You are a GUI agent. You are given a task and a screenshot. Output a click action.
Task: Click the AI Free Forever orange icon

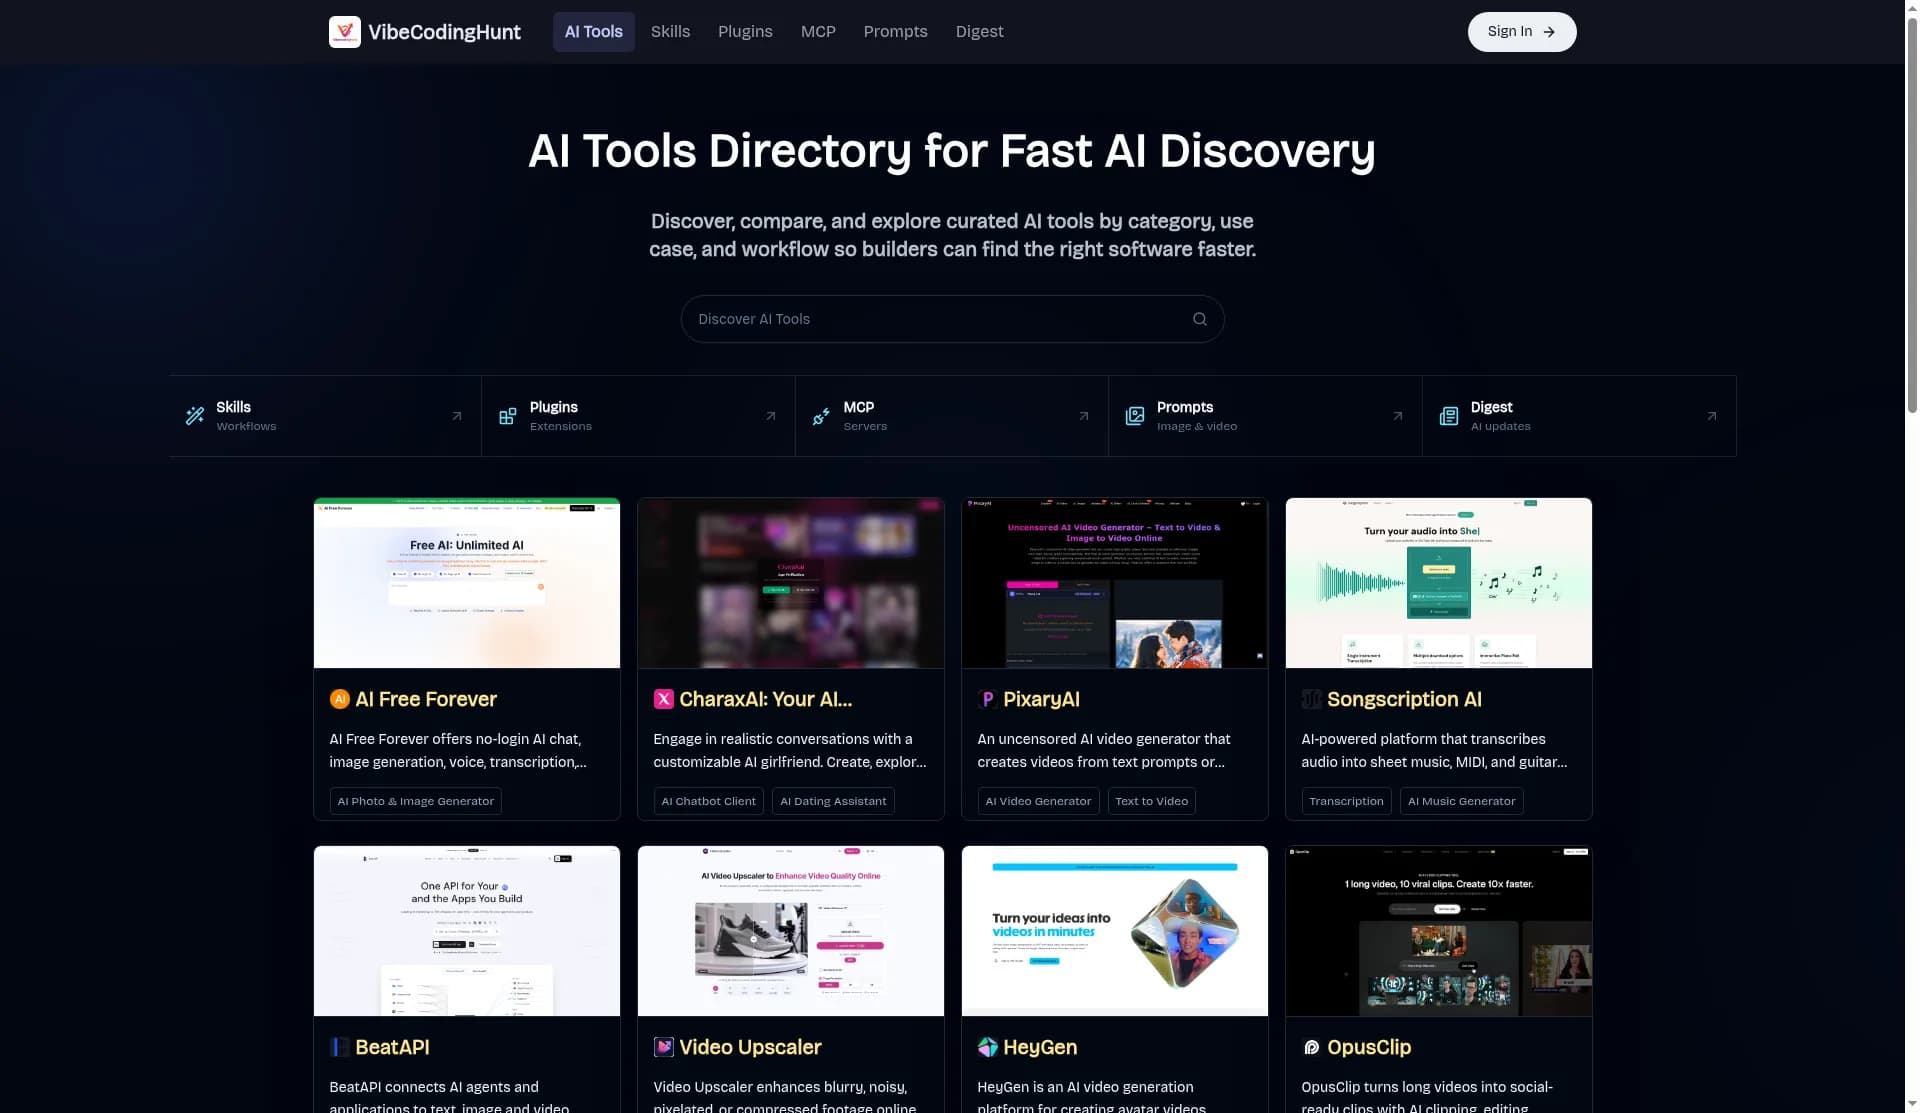pyautogui.click(x=340, y=699)
